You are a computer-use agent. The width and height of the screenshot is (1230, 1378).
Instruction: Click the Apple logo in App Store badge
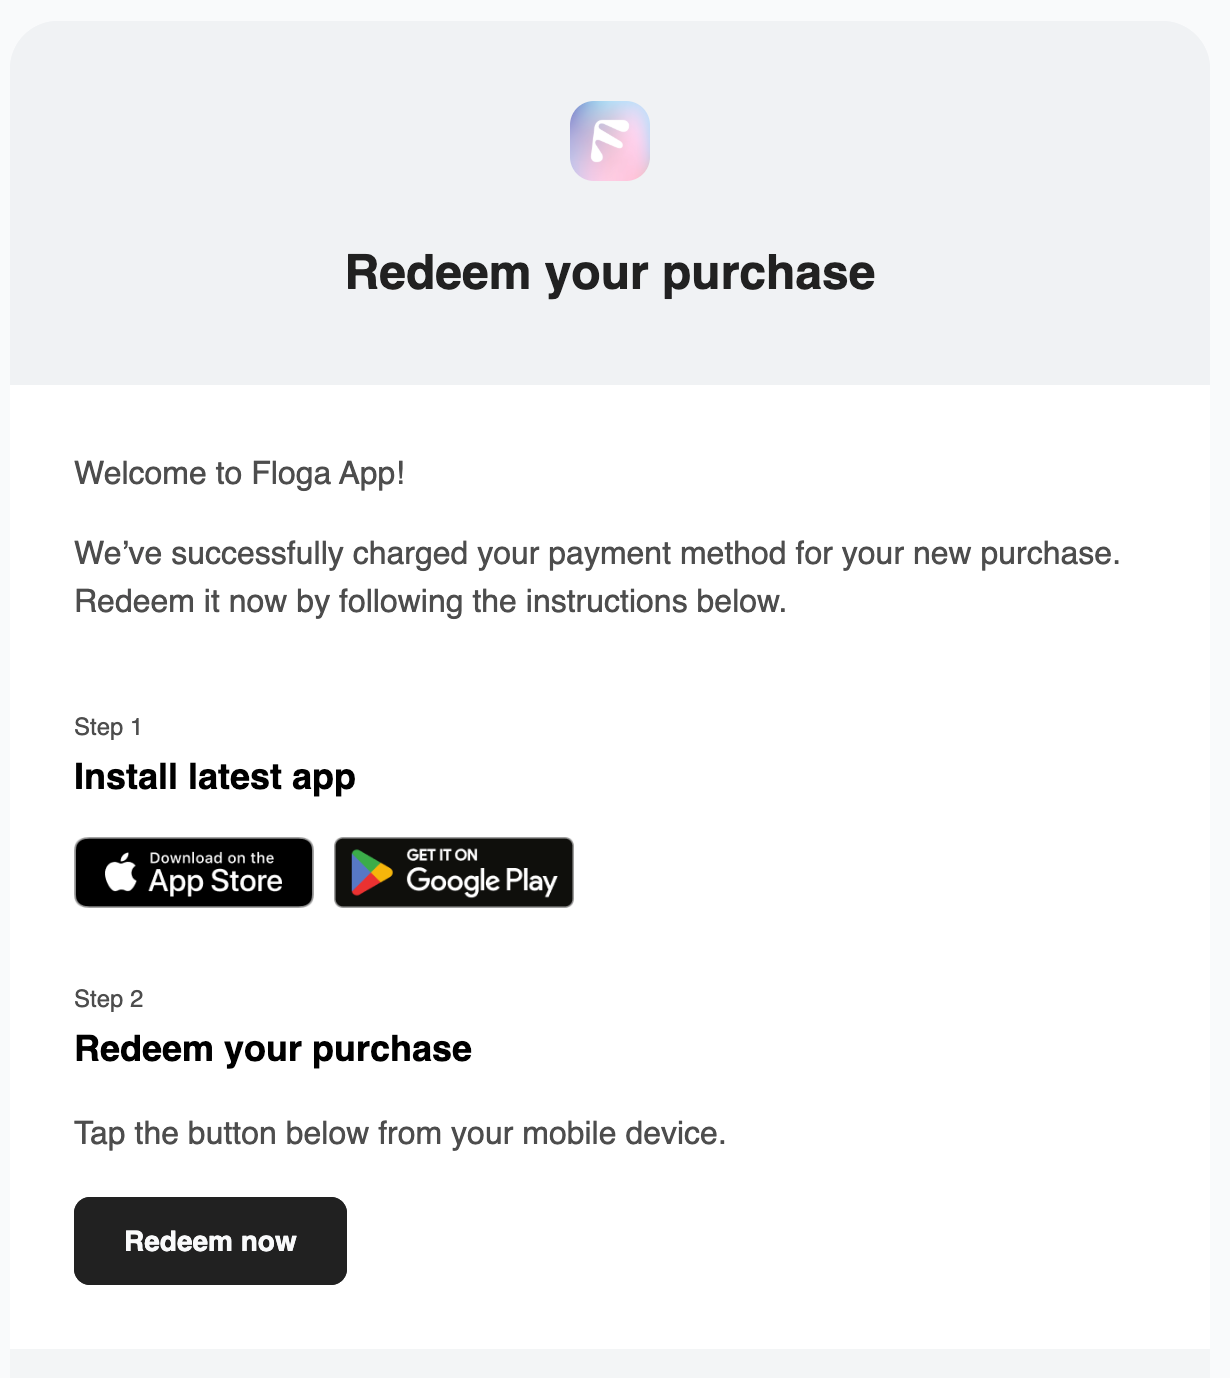[x=121, y=871]
